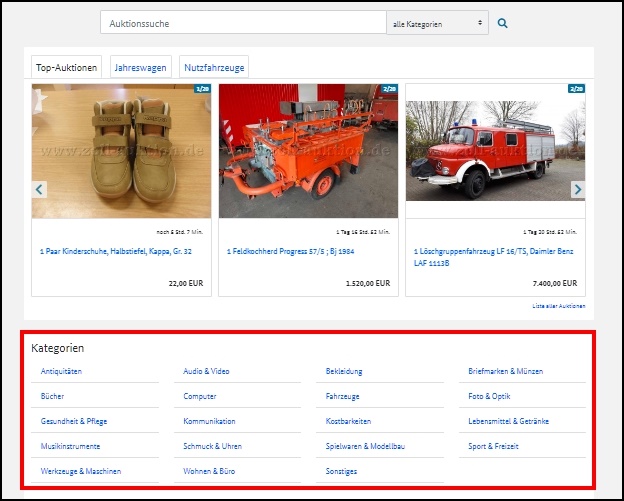Switch to the Nutzfahrzeuge tab
The image size is (624, 501).
(x=214, y=67)
